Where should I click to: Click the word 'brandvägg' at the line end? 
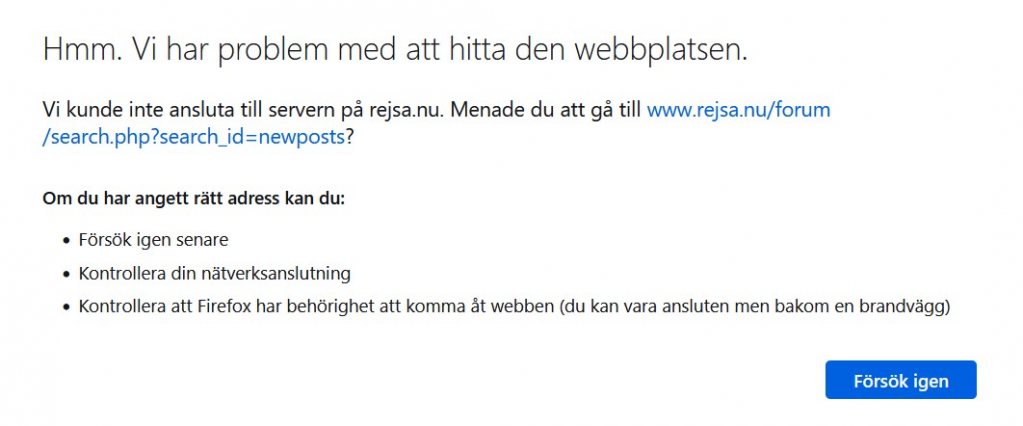906,307
